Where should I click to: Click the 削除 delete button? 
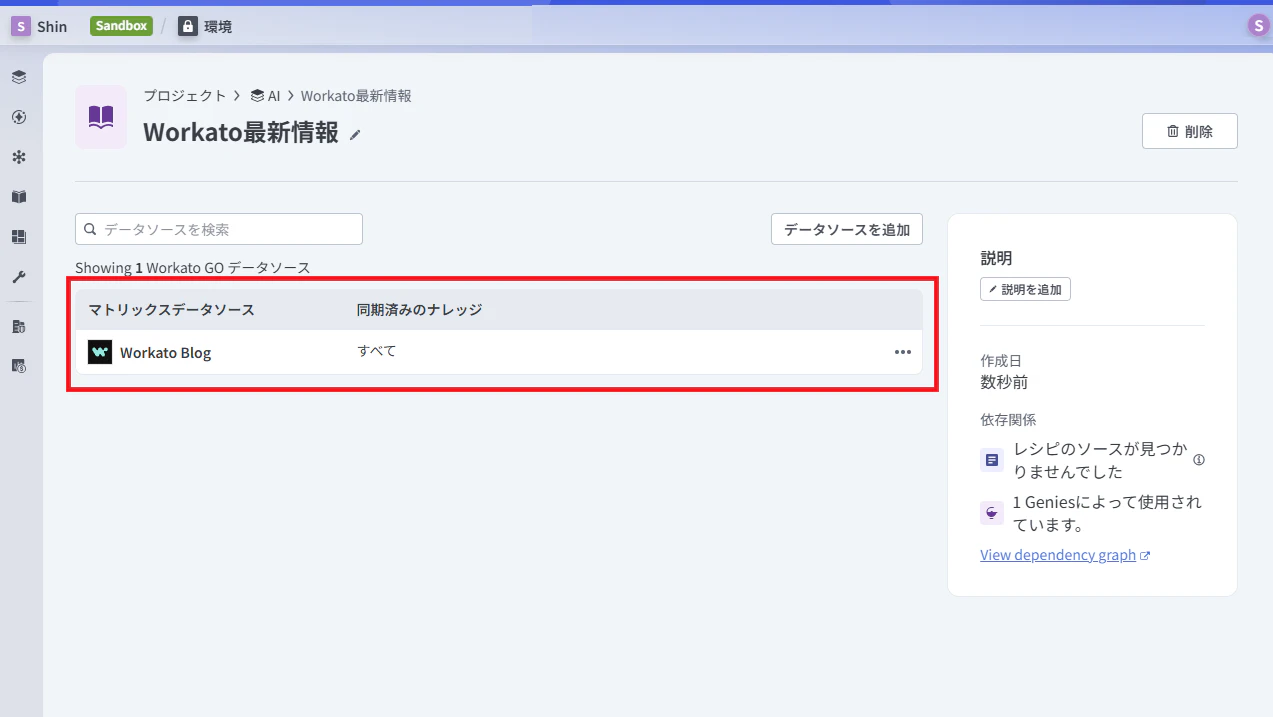(1190, 131)
